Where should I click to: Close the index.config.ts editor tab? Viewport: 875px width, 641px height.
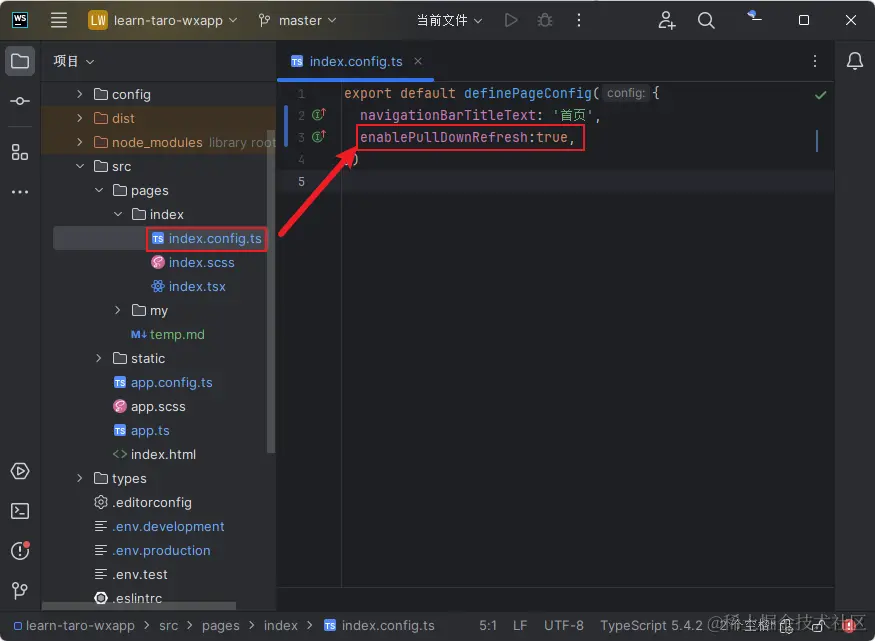(418, 61)
